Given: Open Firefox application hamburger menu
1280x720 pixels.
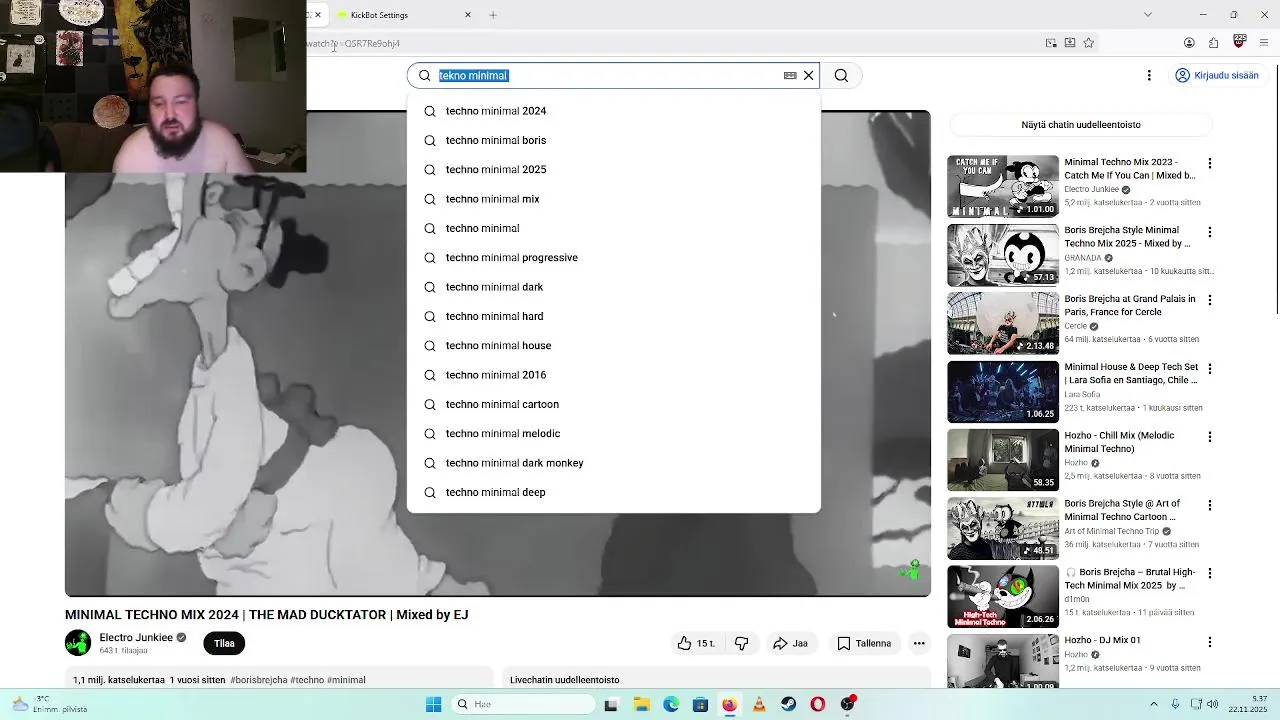Looking at the screenshot, I should tap(1264, 43).
